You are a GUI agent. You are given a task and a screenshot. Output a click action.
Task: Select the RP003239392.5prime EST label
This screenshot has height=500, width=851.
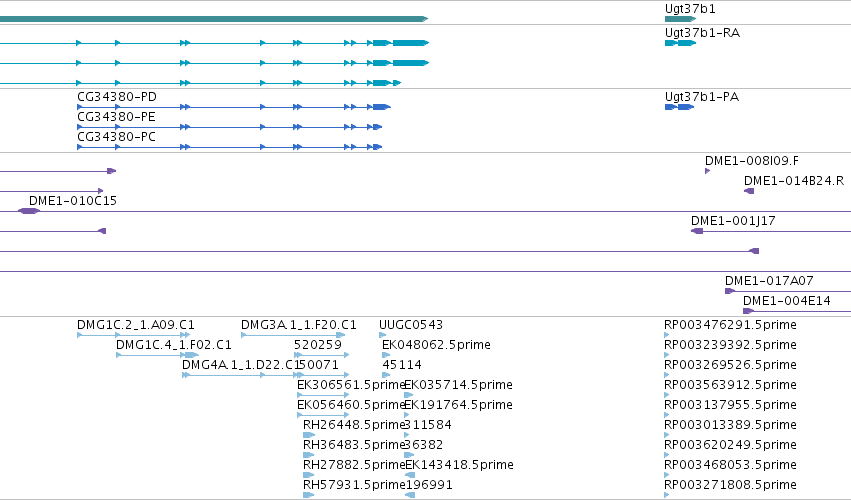(x=731, y=345)
